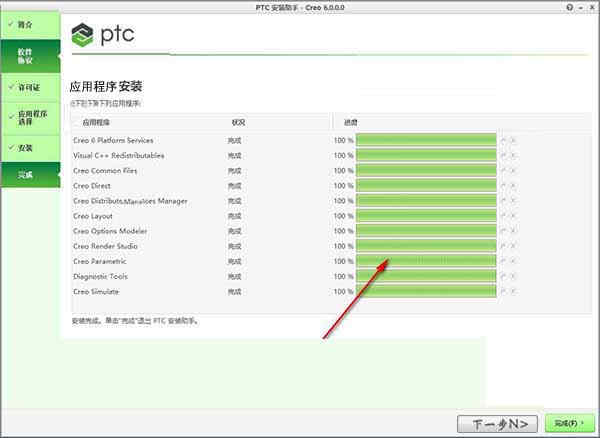Click the retry arrow icon for Creo Layout

504,216
